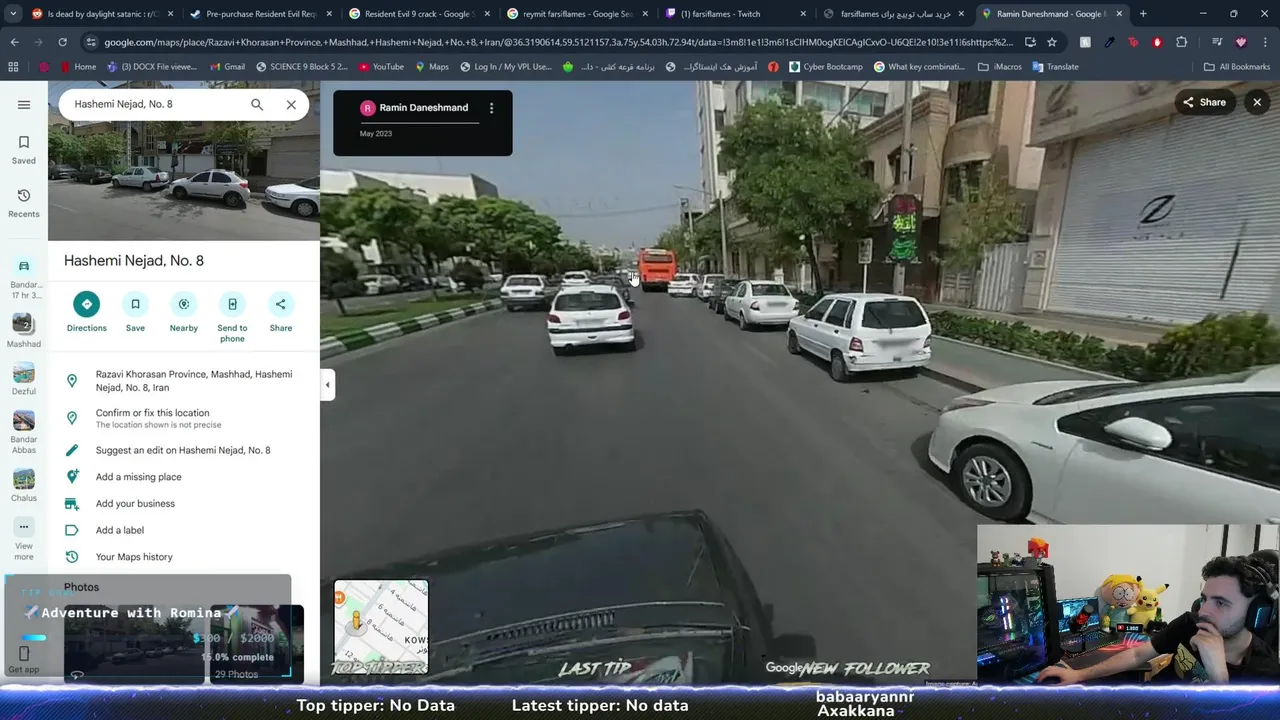Open Cyber Bootcamp bookmark
1280x720 pixels.
(825, 67)
